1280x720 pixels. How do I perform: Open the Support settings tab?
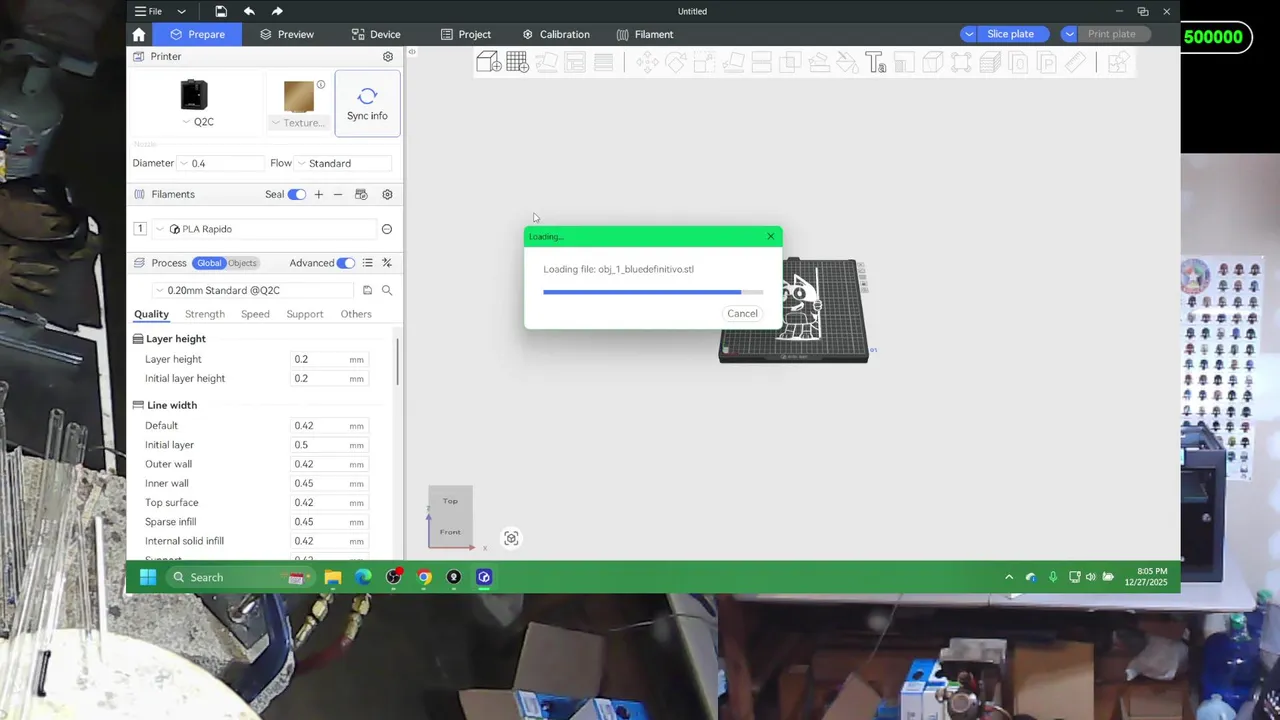coord(305,314)
